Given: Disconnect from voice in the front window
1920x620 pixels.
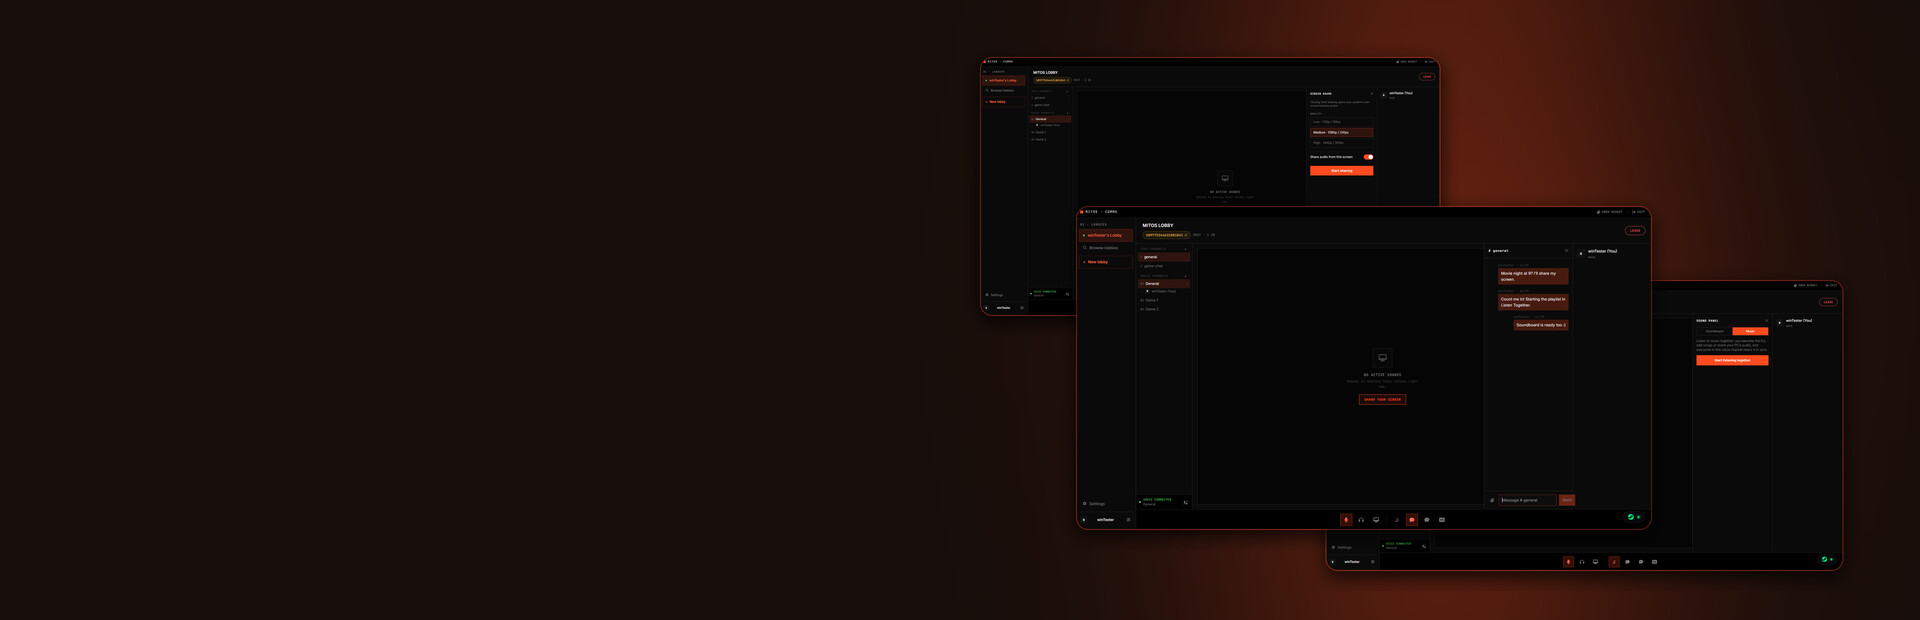Looking at the screenshot, I should tap(1186, 503).
